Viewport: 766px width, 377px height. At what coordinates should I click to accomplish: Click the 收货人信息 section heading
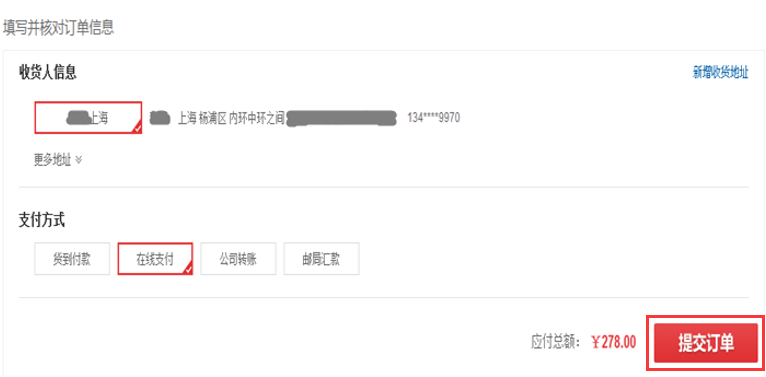coord(48,73)
